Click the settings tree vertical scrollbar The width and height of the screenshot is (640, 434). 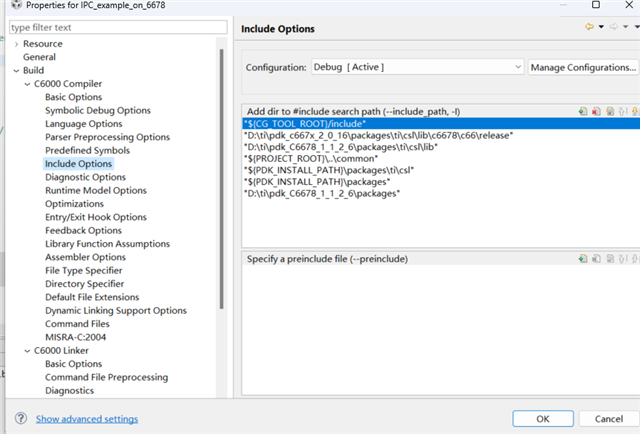point(222,179)
